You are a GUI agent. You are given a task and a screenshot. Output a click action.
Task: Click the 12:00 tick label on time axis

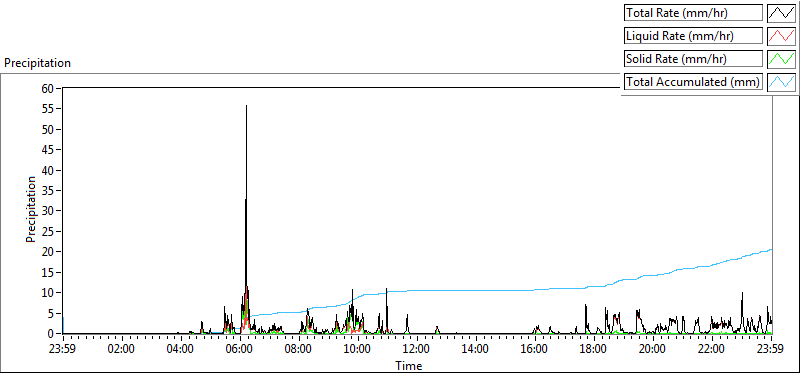click(x=417, y=350)
